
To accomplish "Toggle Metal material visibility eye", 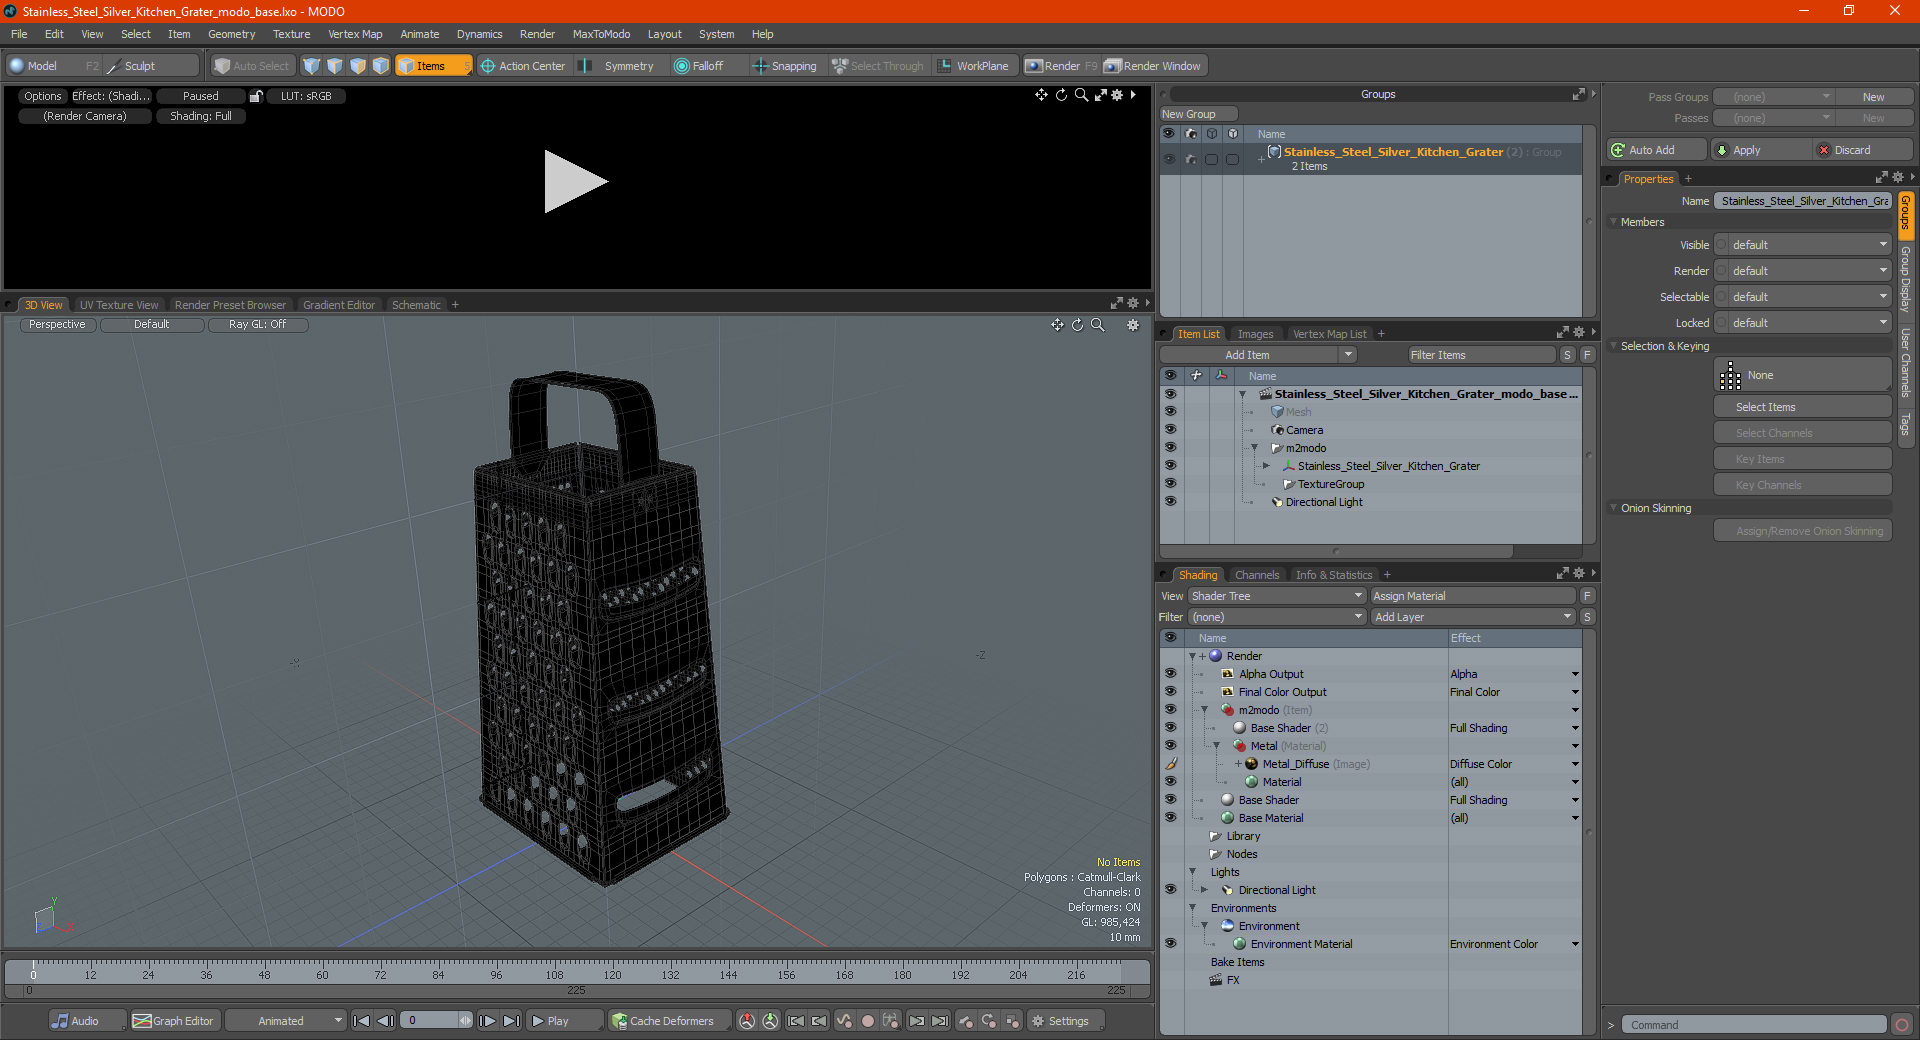I will tap(1170, 746).
